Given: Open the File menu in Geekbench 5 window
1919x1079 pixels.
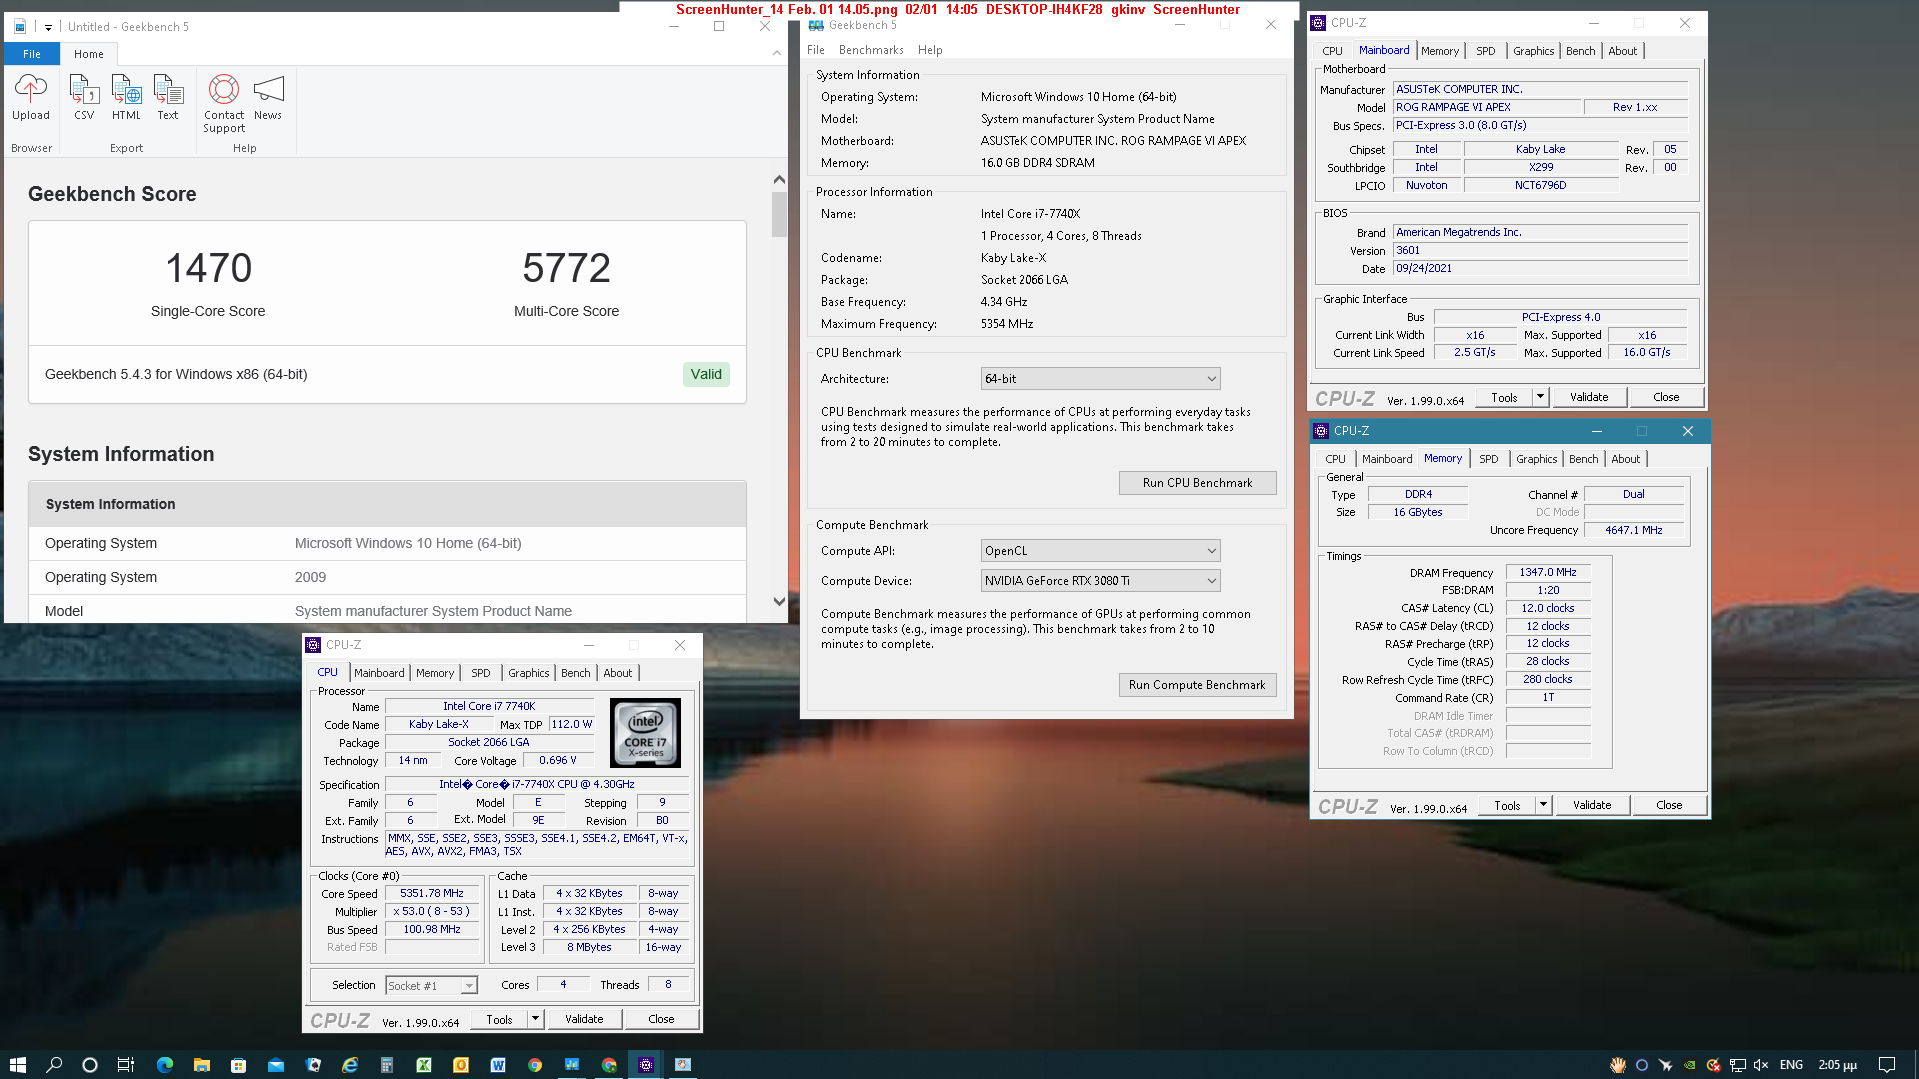Looking at the screenshot, I should (816, 50).
